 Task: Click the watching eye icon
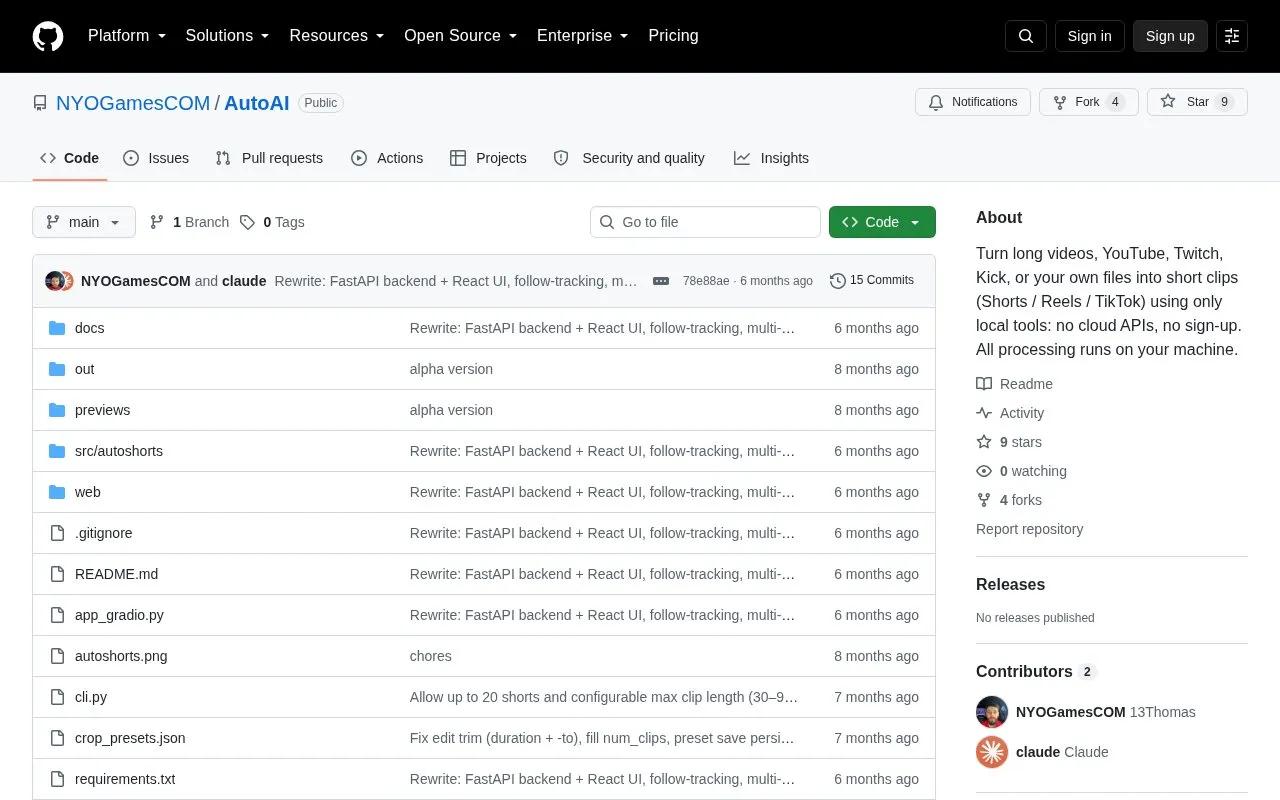[984, 471]
